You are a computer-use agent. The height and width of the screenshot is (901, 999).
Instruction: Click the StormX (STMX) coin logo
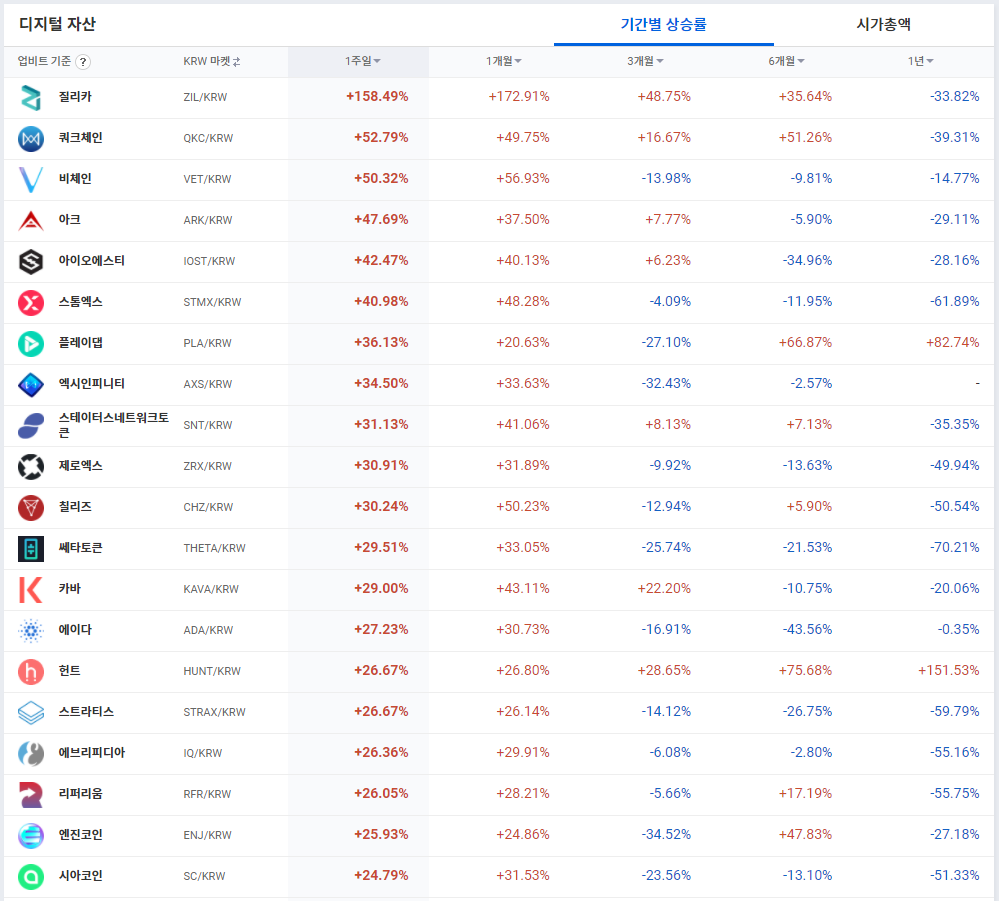31,303
